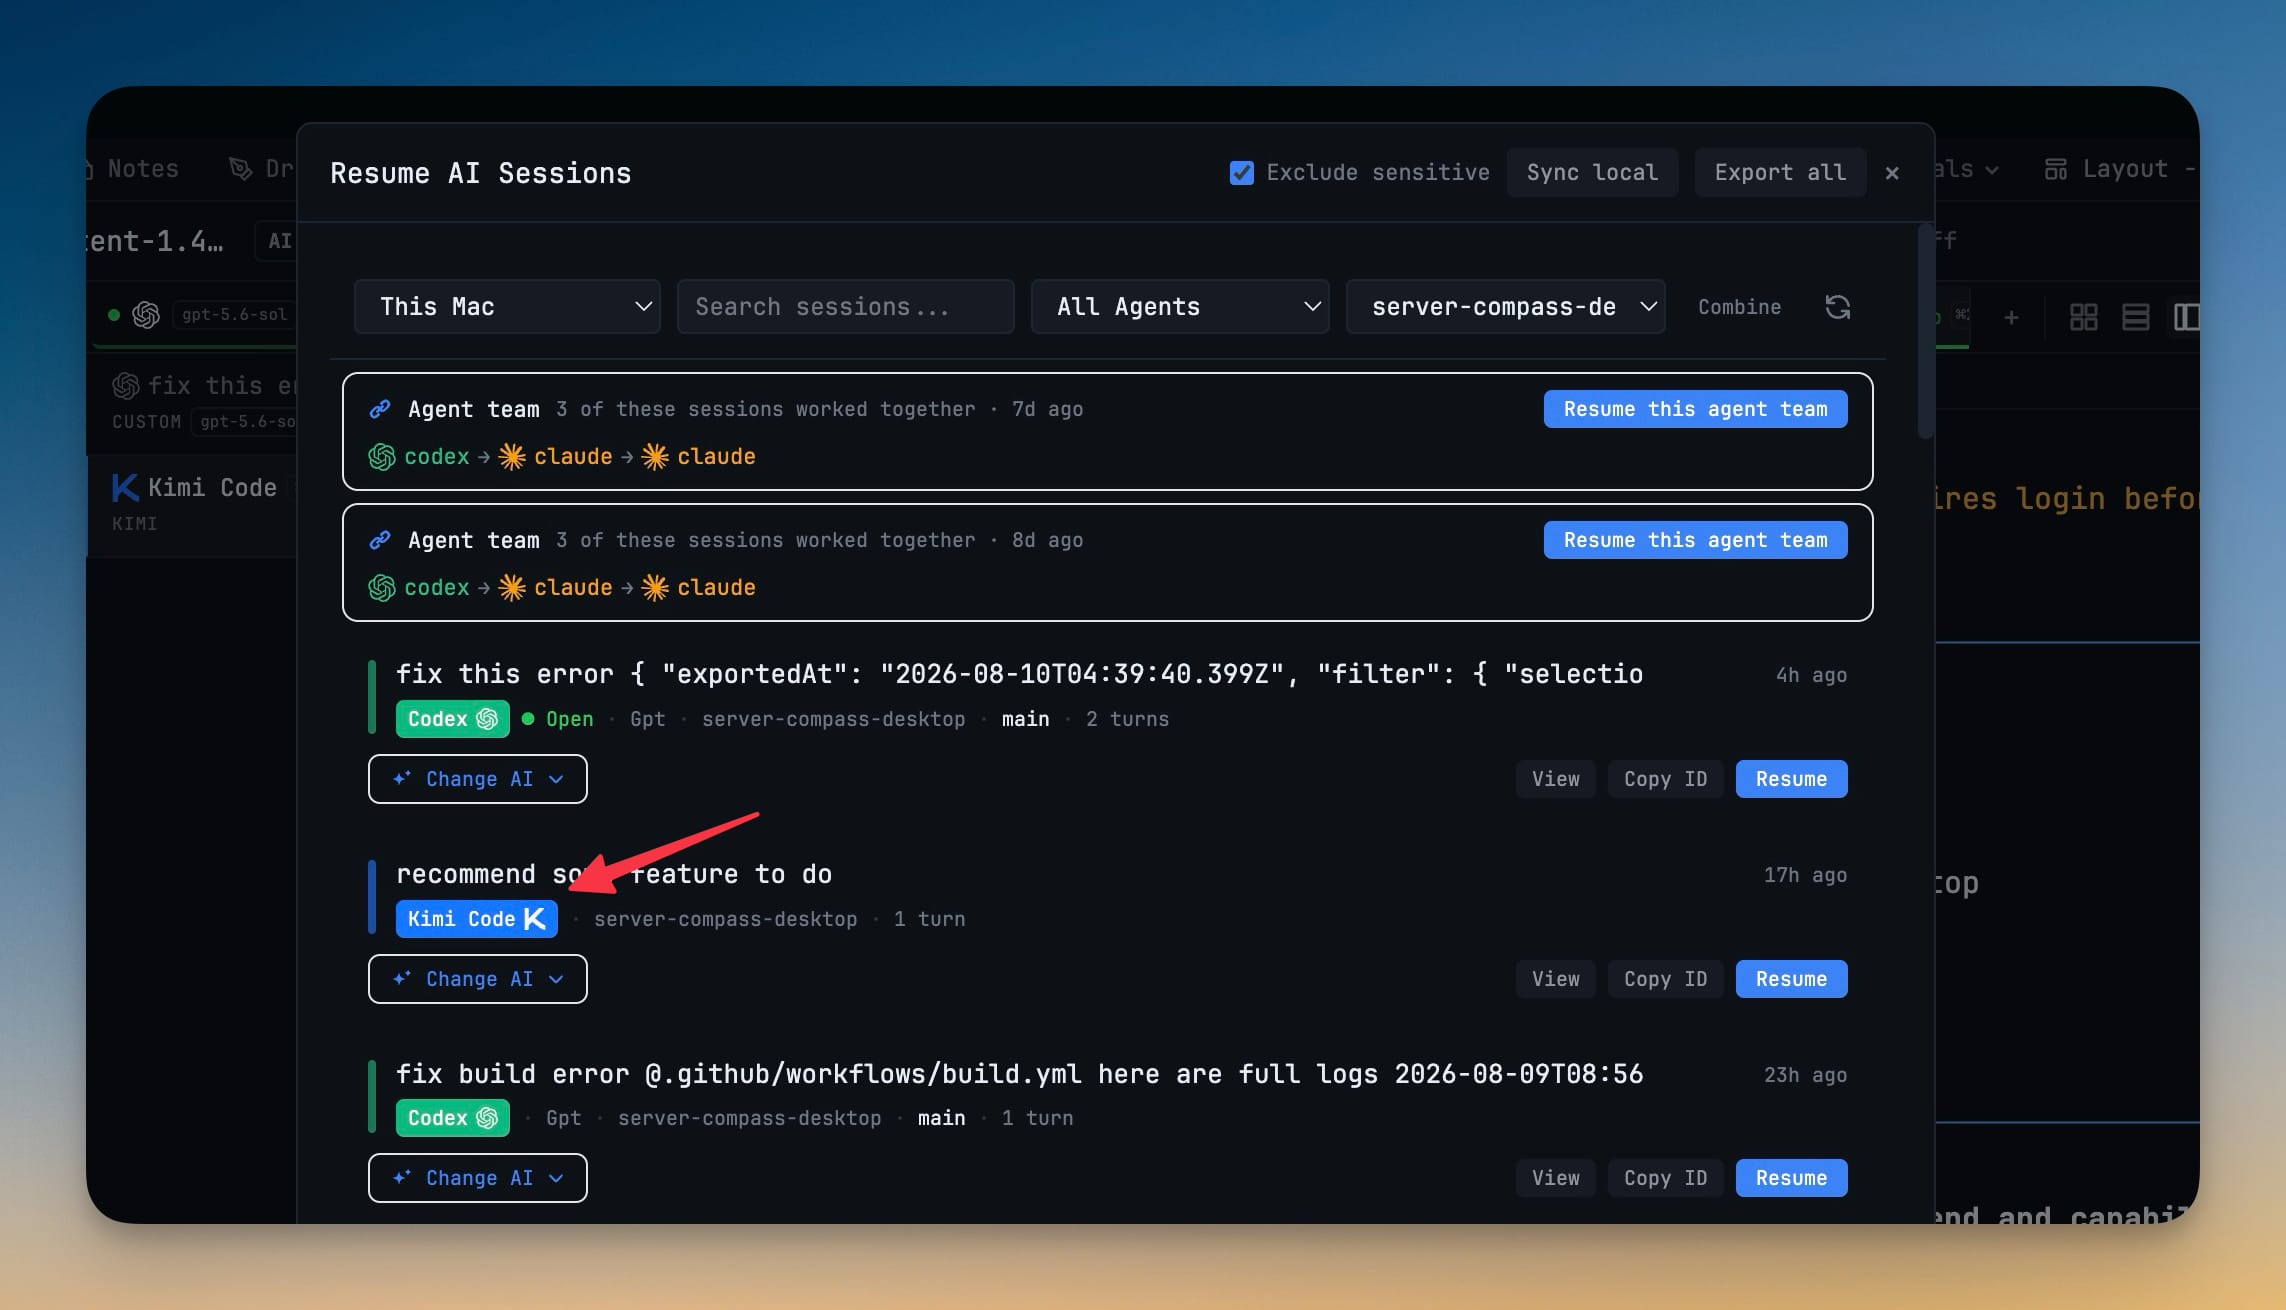This screenshot has height=1310, width=2286.
Task: Select rows layout icon in background window
Action: pyautogui.click(x=2135, y=317)
